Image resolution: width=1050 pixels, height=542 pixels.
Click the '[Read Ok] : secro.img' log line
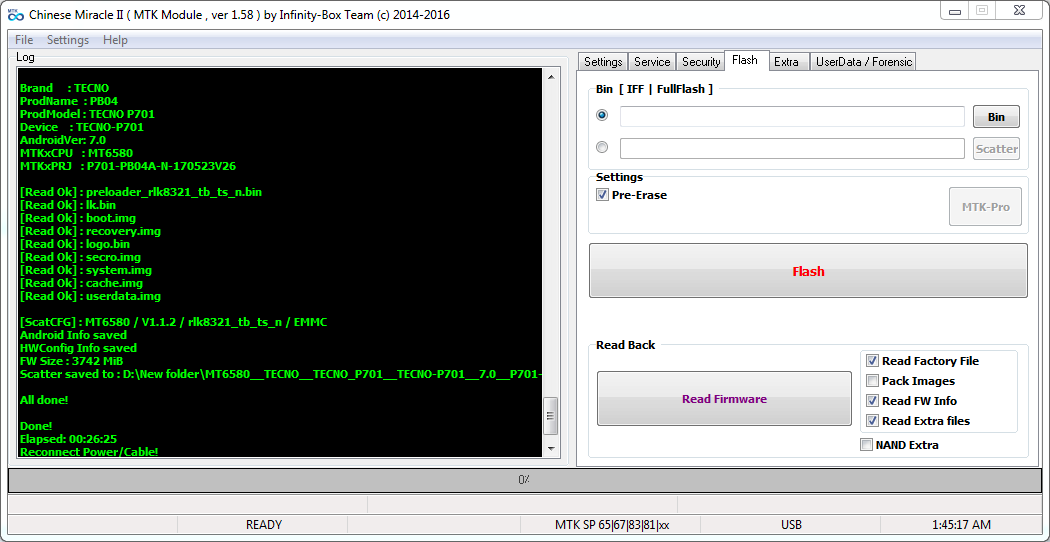tap(80, 257)
